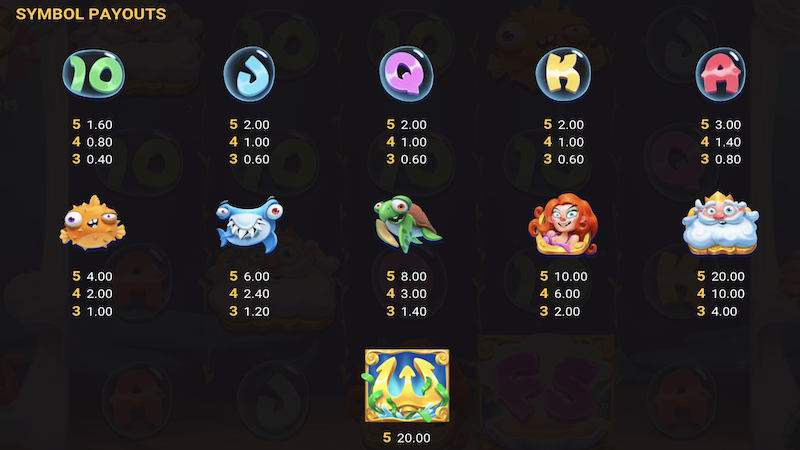800x450 pixels.
Task: Click the 6.00 payout under shark
Action: pyautogui.click(x=256, y=277)
